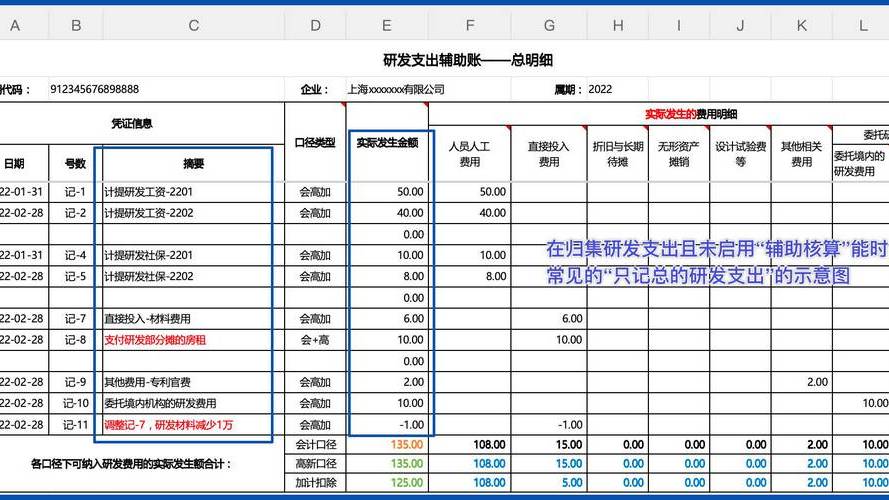Screen dimensions: 889x500
Task: Click the 直接投入费用 column heading
Action: point(549,154)
